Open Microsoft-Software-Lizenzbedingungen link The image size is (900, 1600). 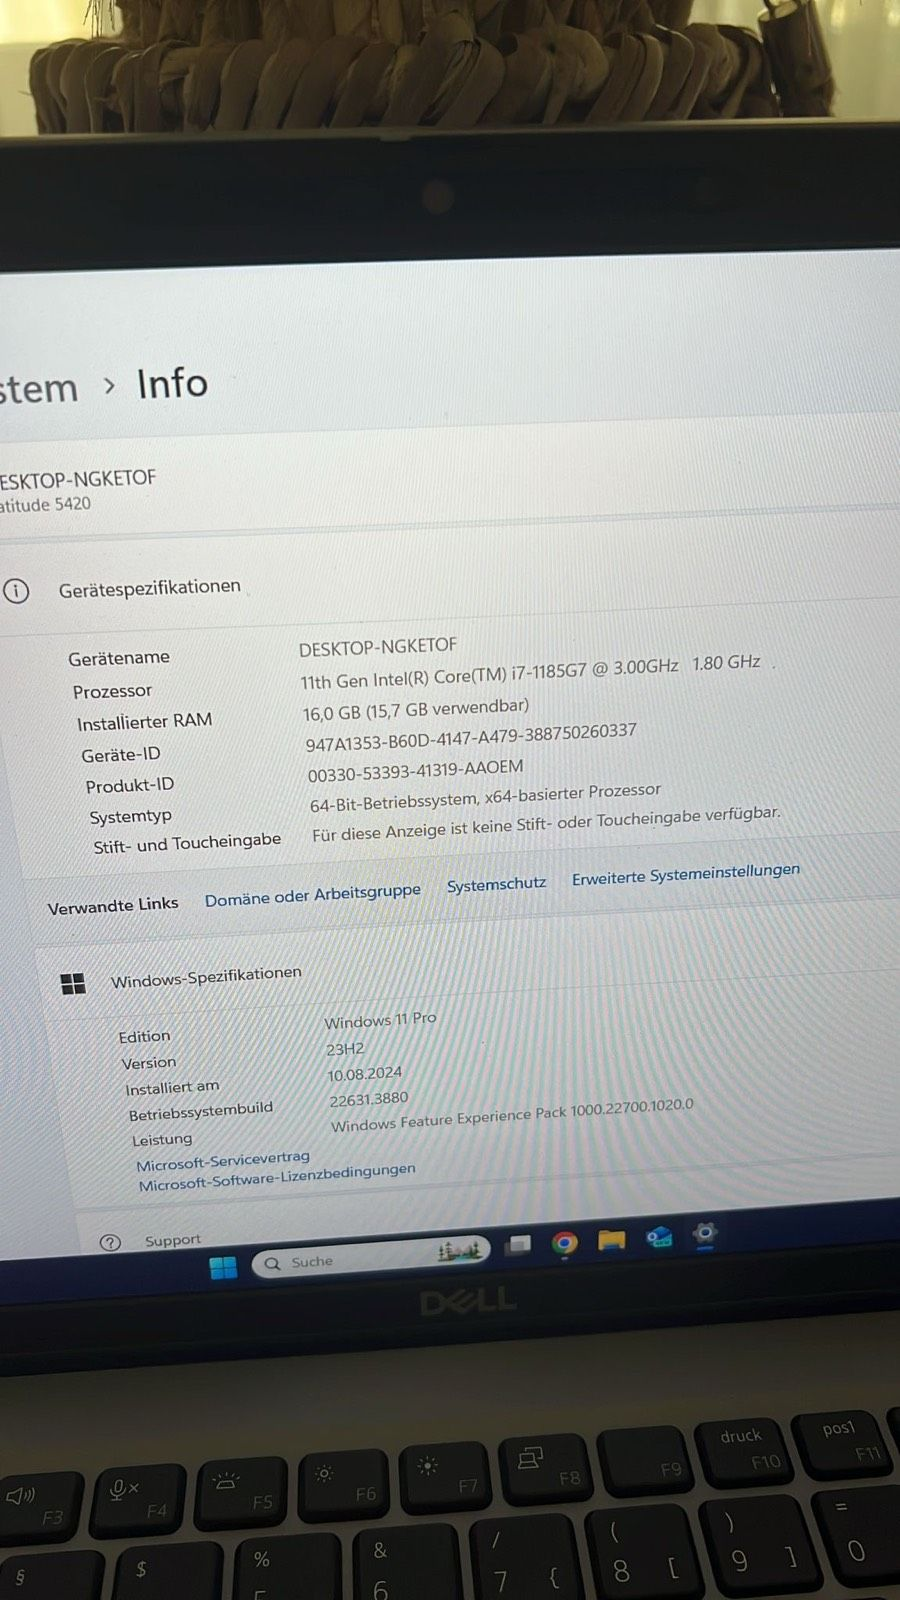pyautogui.click(x=277, y=1177)
